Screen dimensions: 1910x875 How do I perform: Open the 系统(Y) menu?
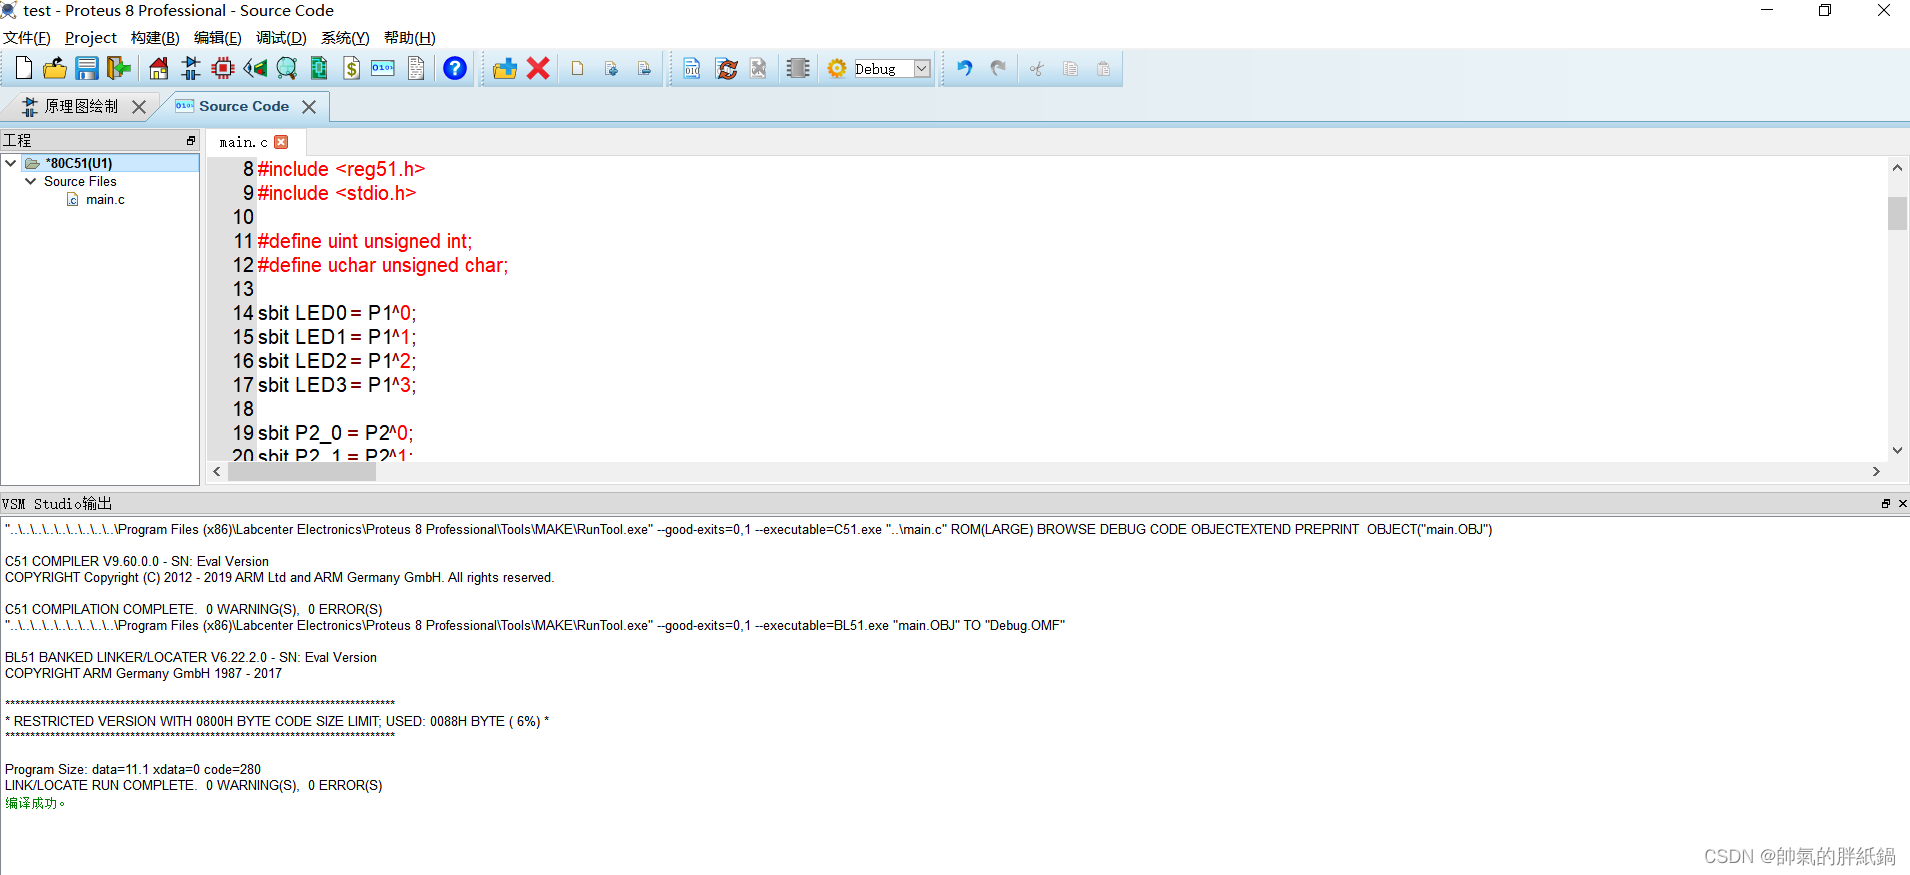(345, 38)
